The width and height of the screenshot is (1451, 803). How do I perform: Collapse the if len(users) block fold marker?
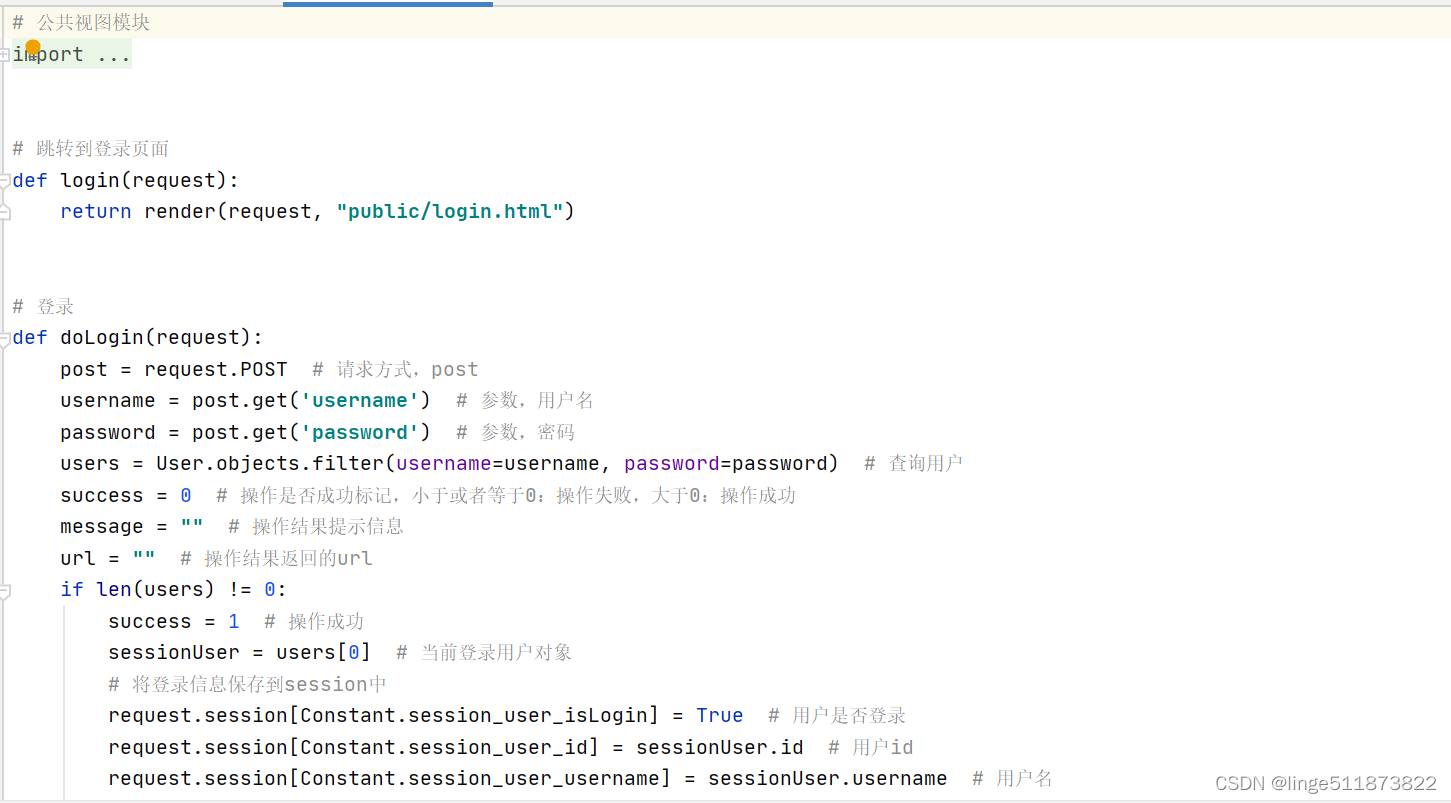[4, 590]
